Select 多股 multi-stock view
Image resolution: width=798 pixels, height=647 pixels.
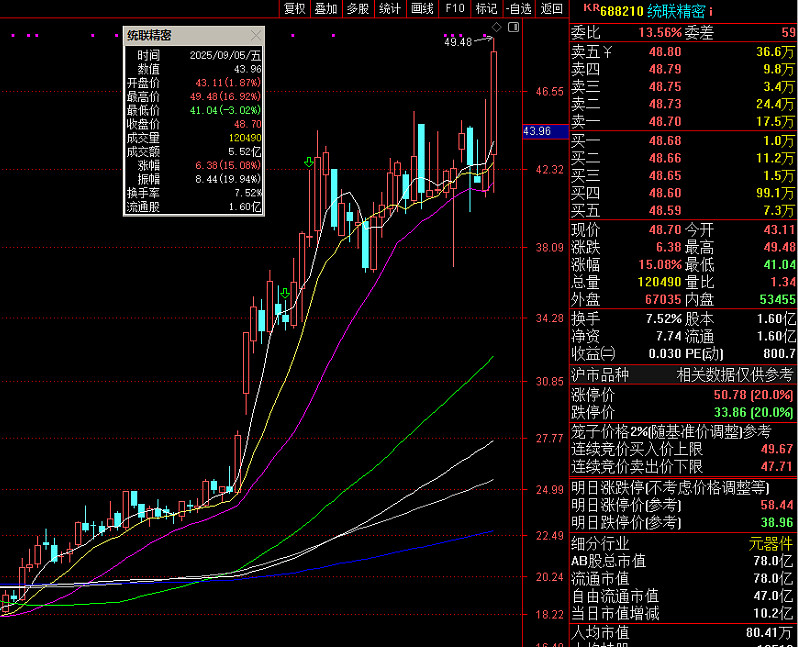click(358, 9)
